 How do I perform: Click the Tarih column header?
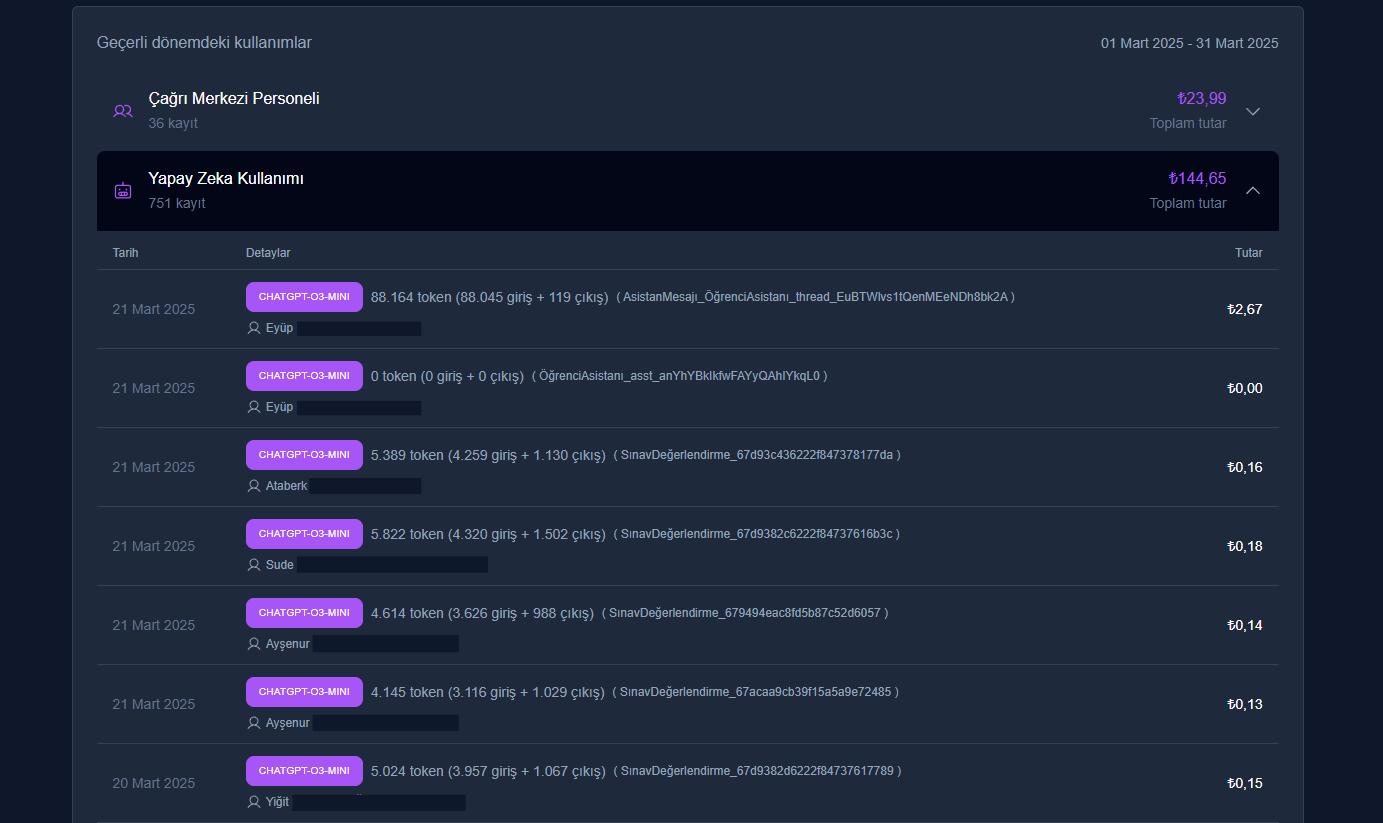point(125,253)
